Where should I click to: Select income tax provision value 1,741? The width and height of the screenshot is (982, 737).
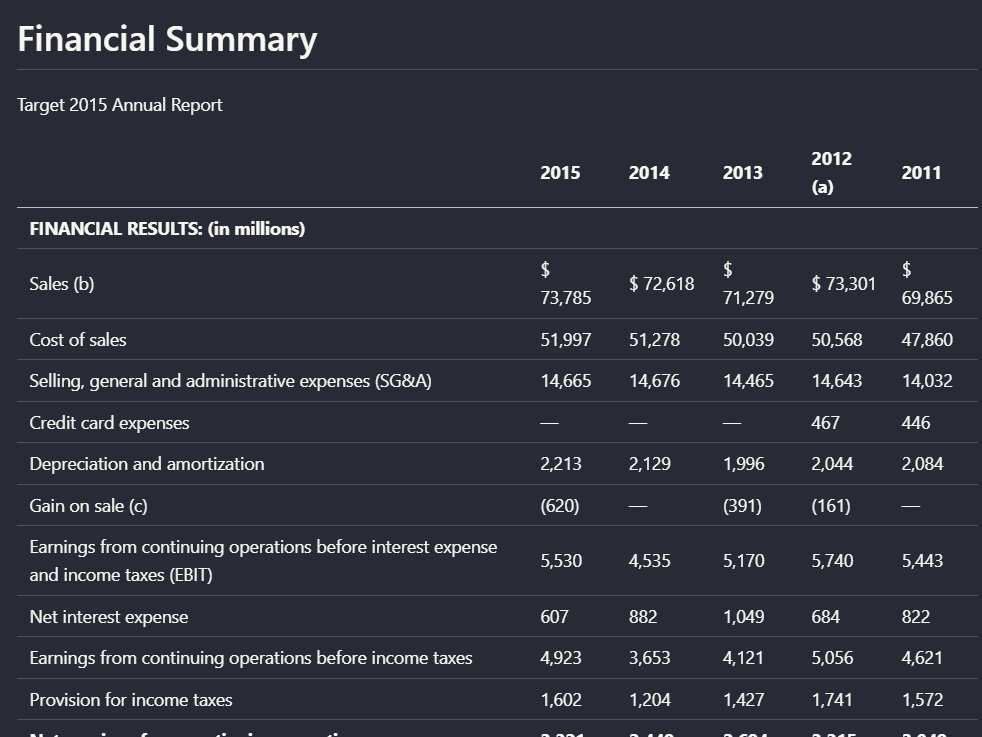click(x=832, y=700)
